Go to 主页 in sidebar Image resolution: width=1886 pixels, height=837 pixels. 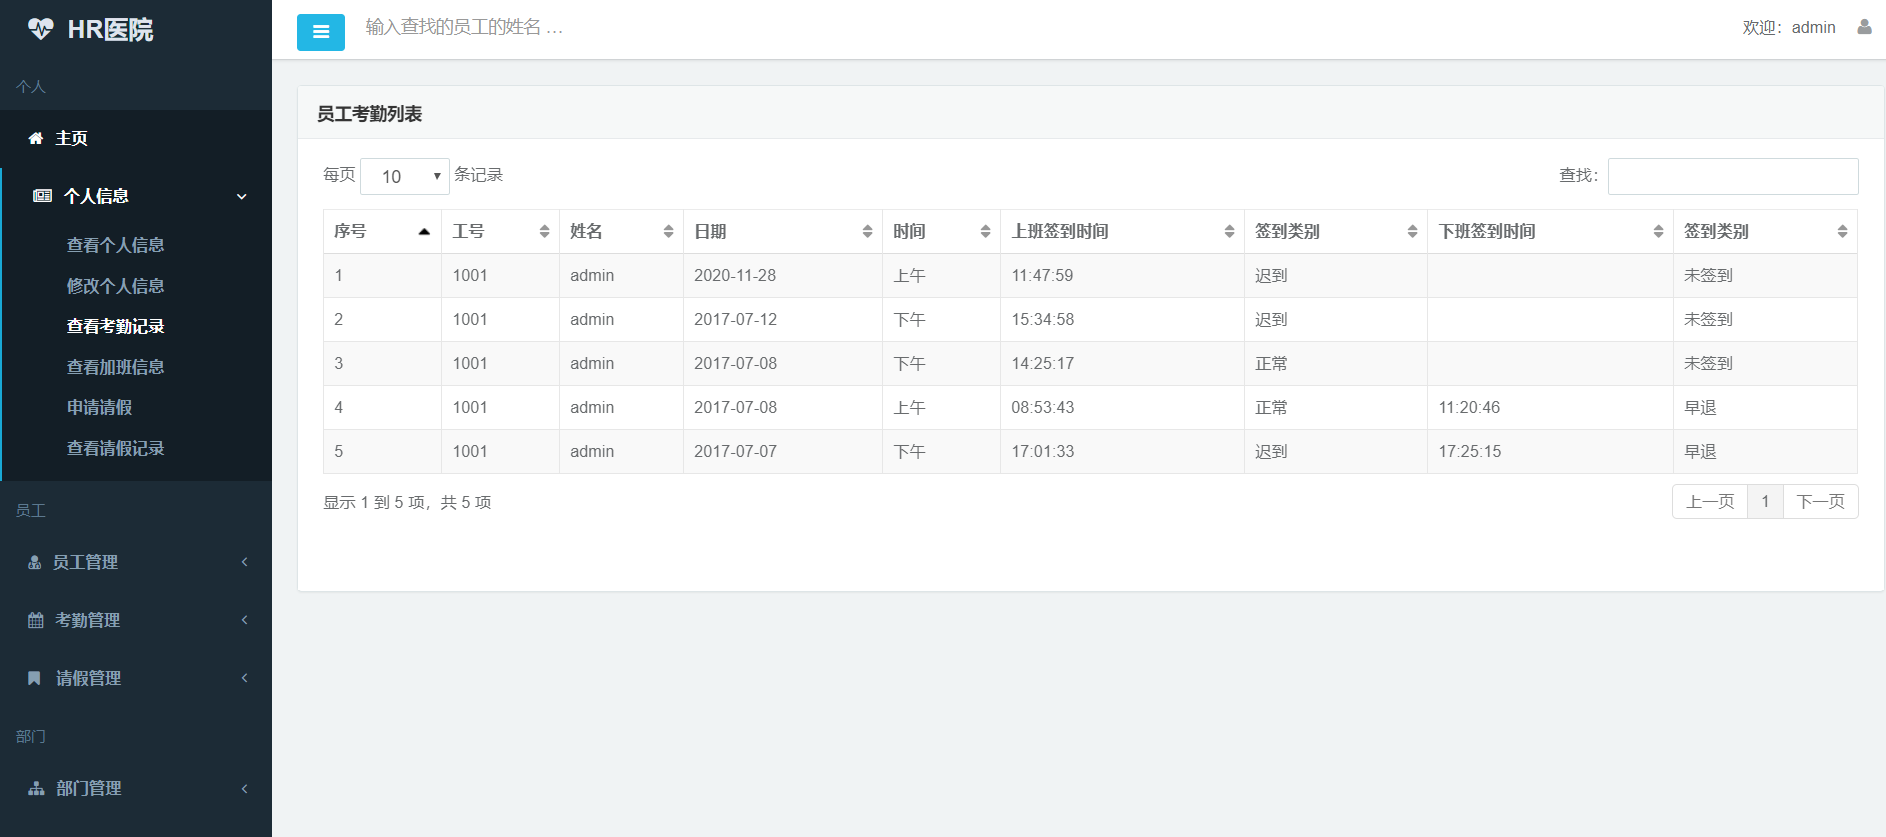point(71,138)
